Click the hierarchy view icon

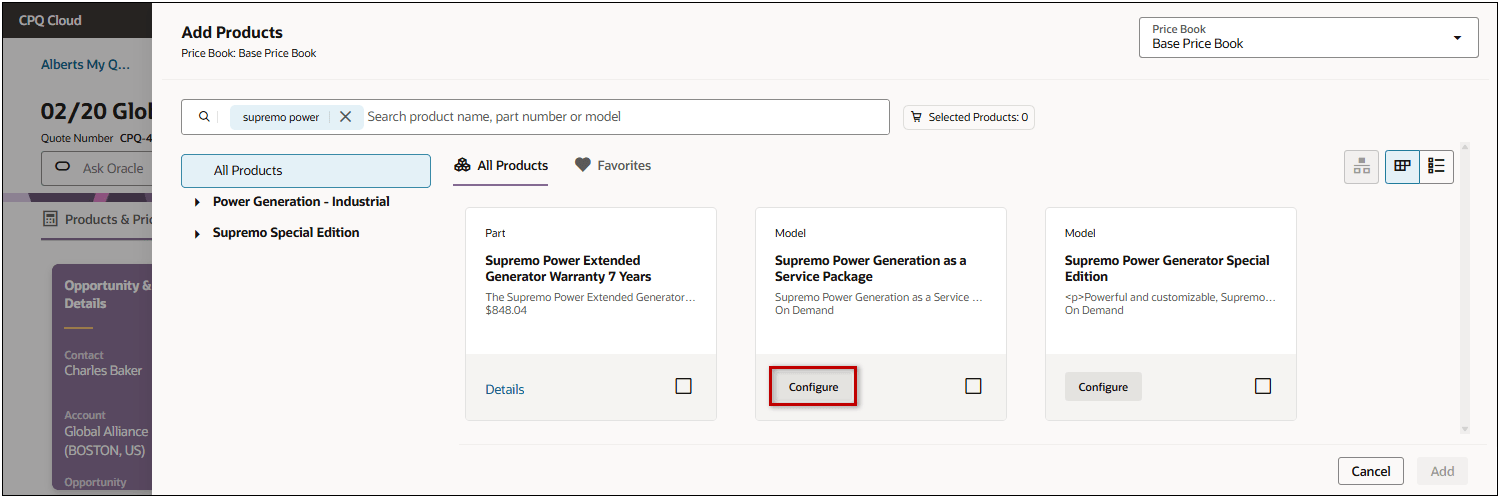click(x=1361, y=167)
